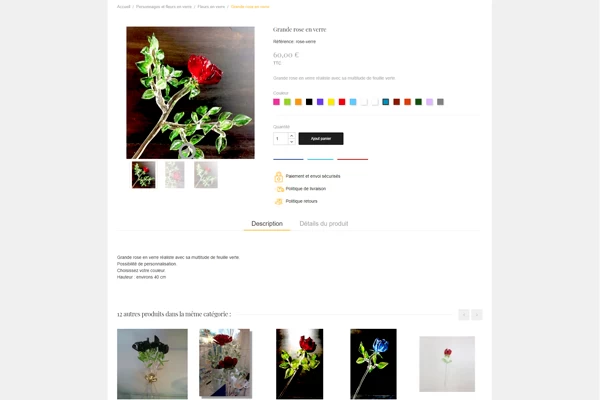Click the return policy icon
Viewport: 600px width, 400px height.
pos(279,201)
